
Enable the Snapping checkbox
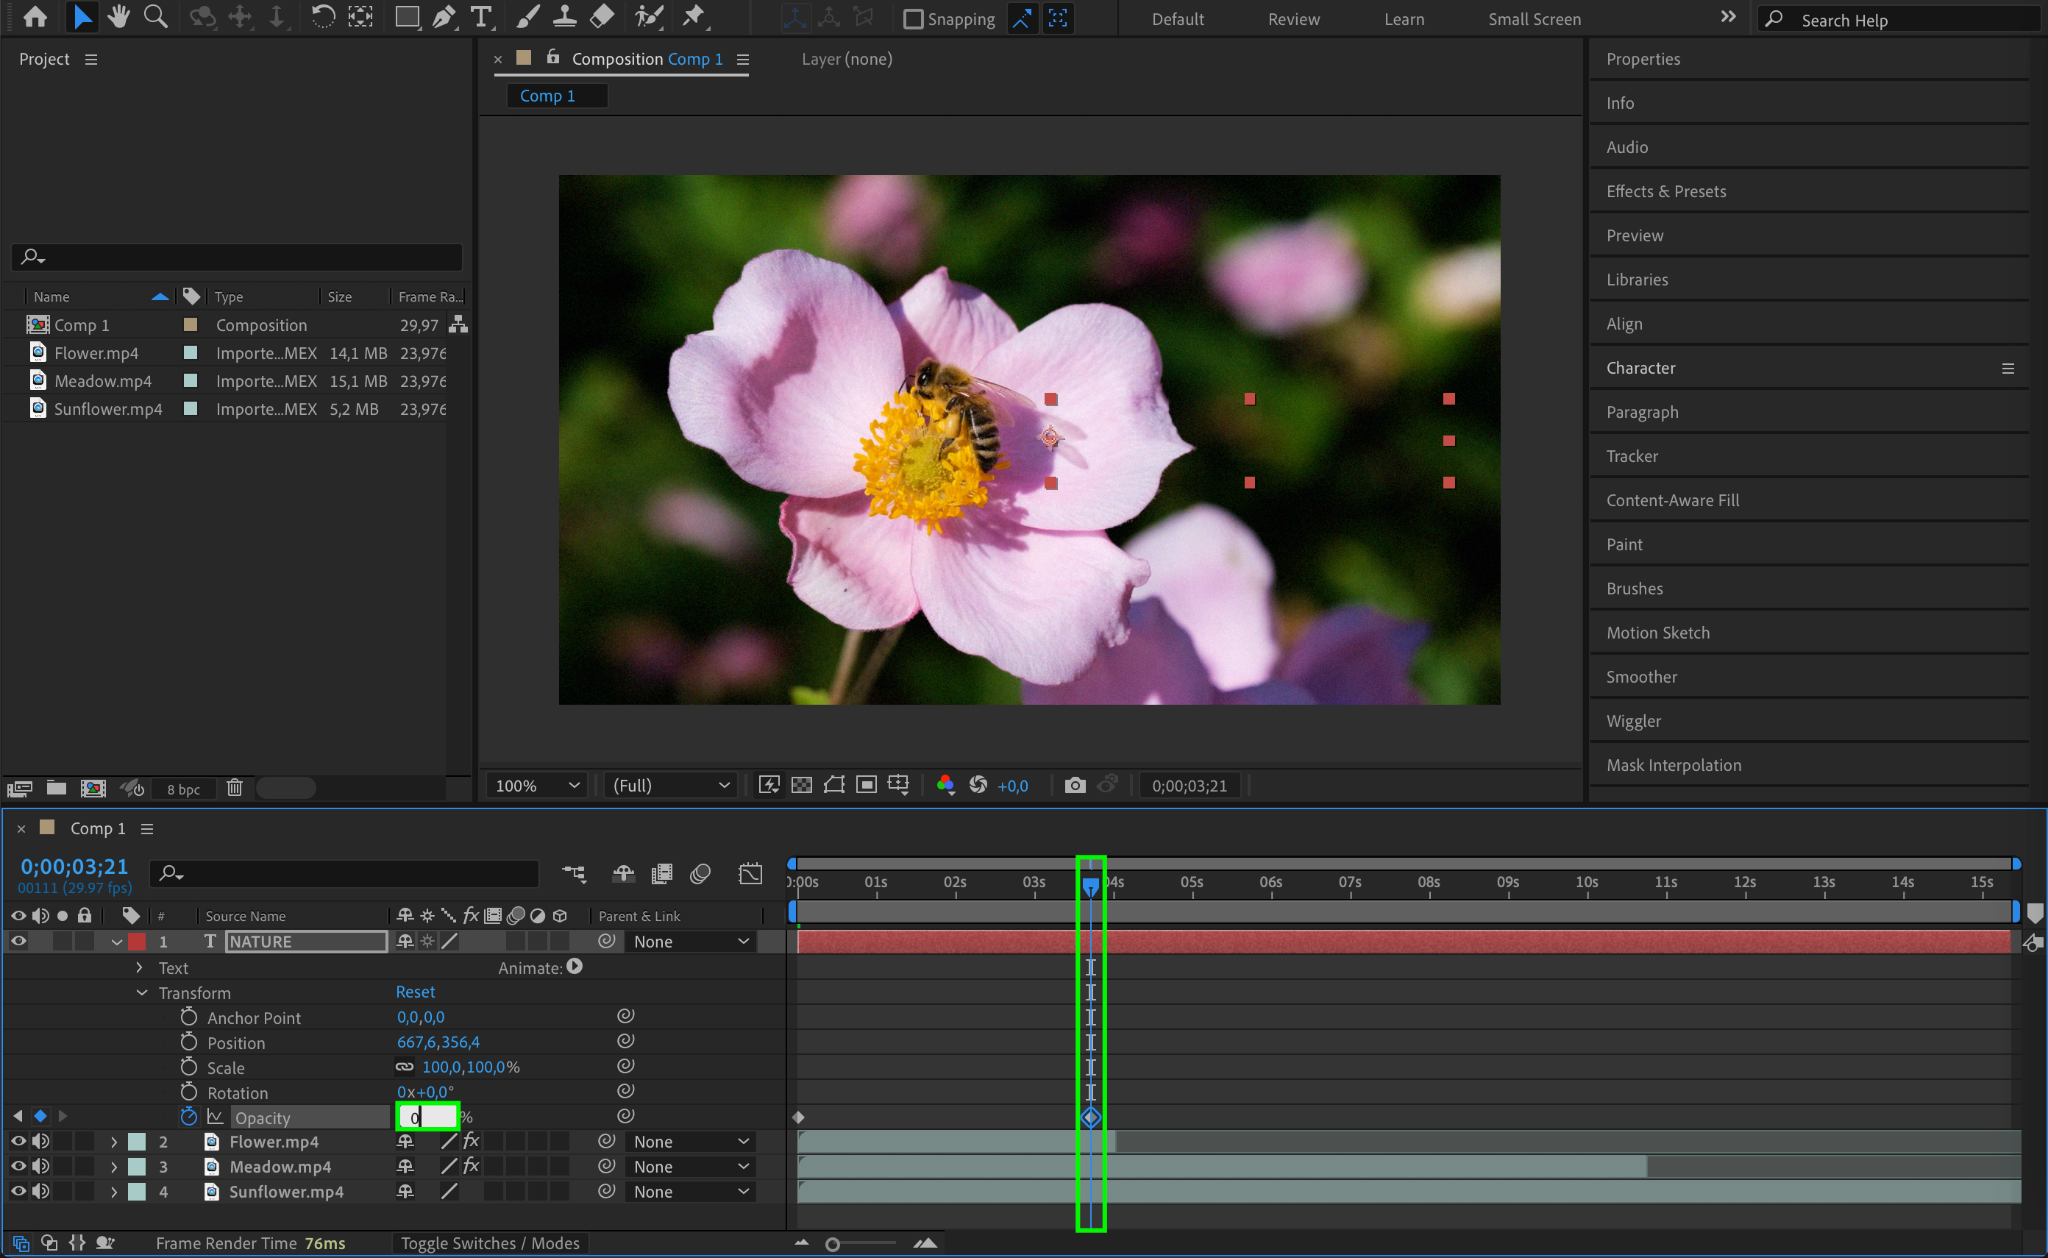coord(913,19)
